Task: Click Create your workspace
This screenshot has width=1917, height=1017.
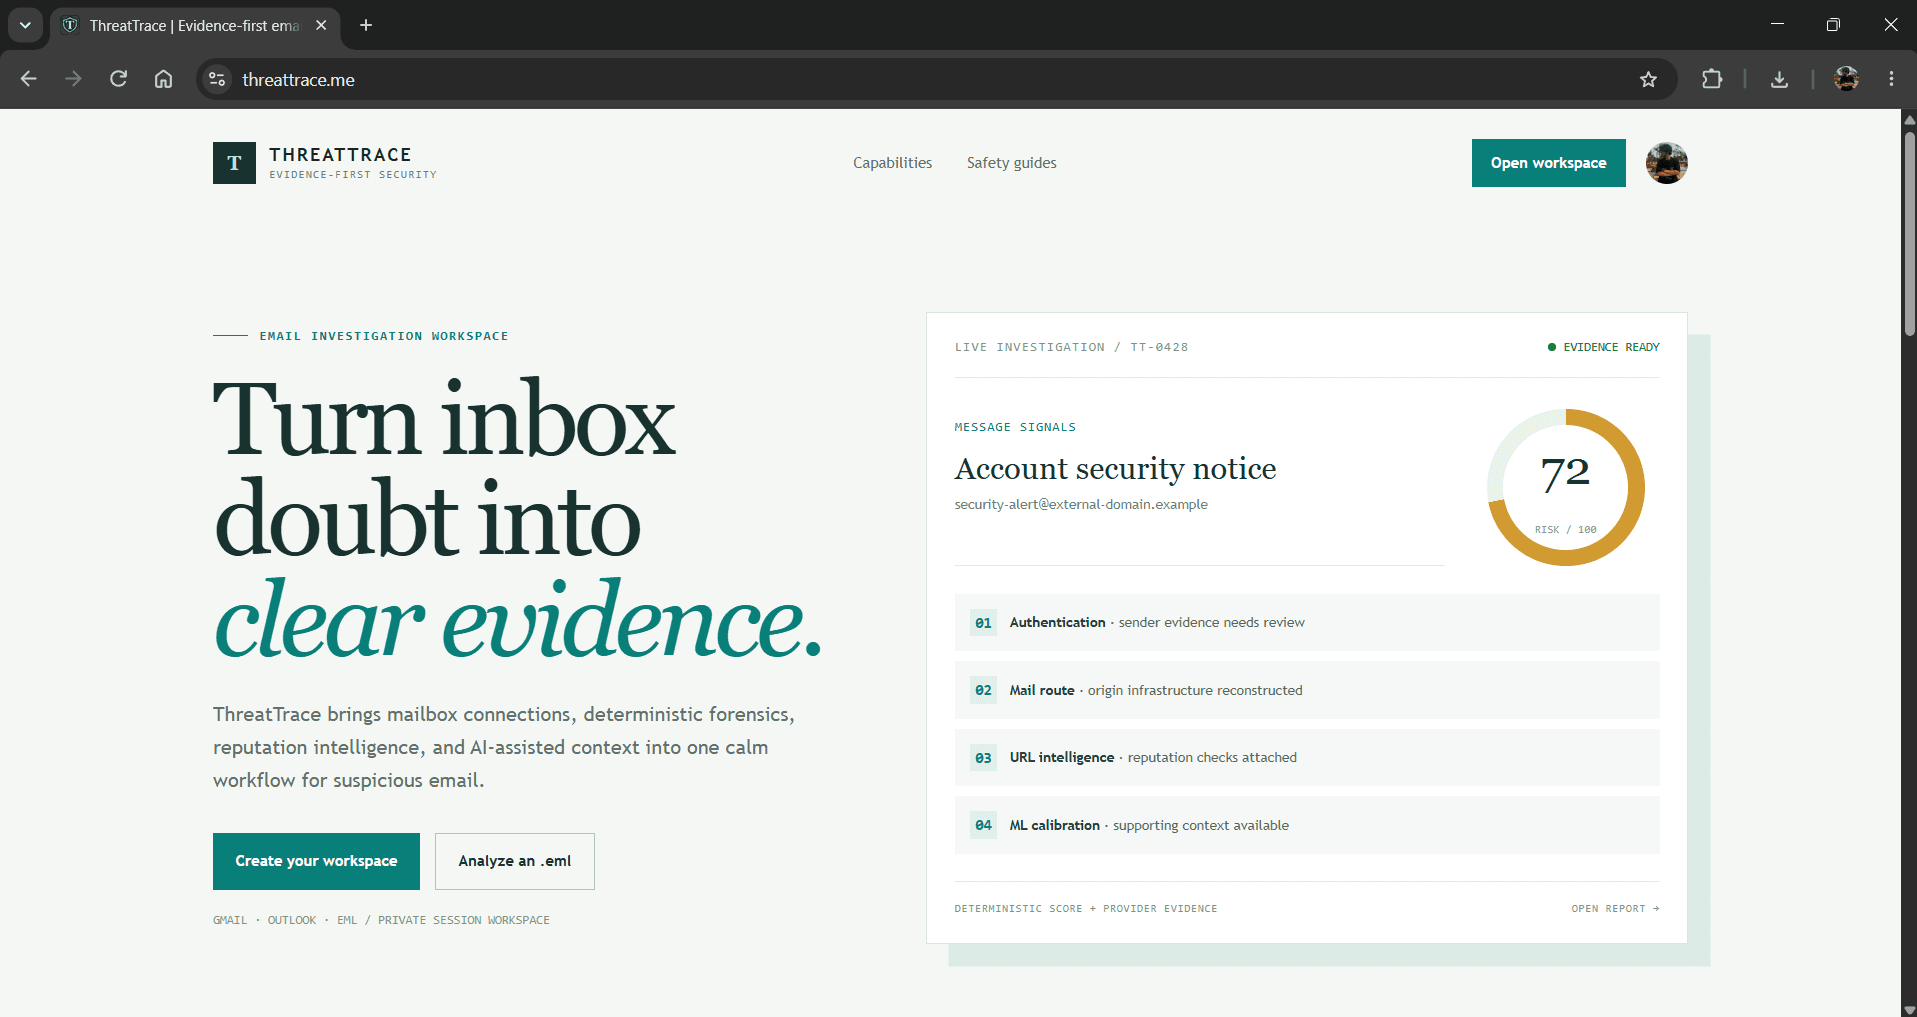Action: coord(316,861)
